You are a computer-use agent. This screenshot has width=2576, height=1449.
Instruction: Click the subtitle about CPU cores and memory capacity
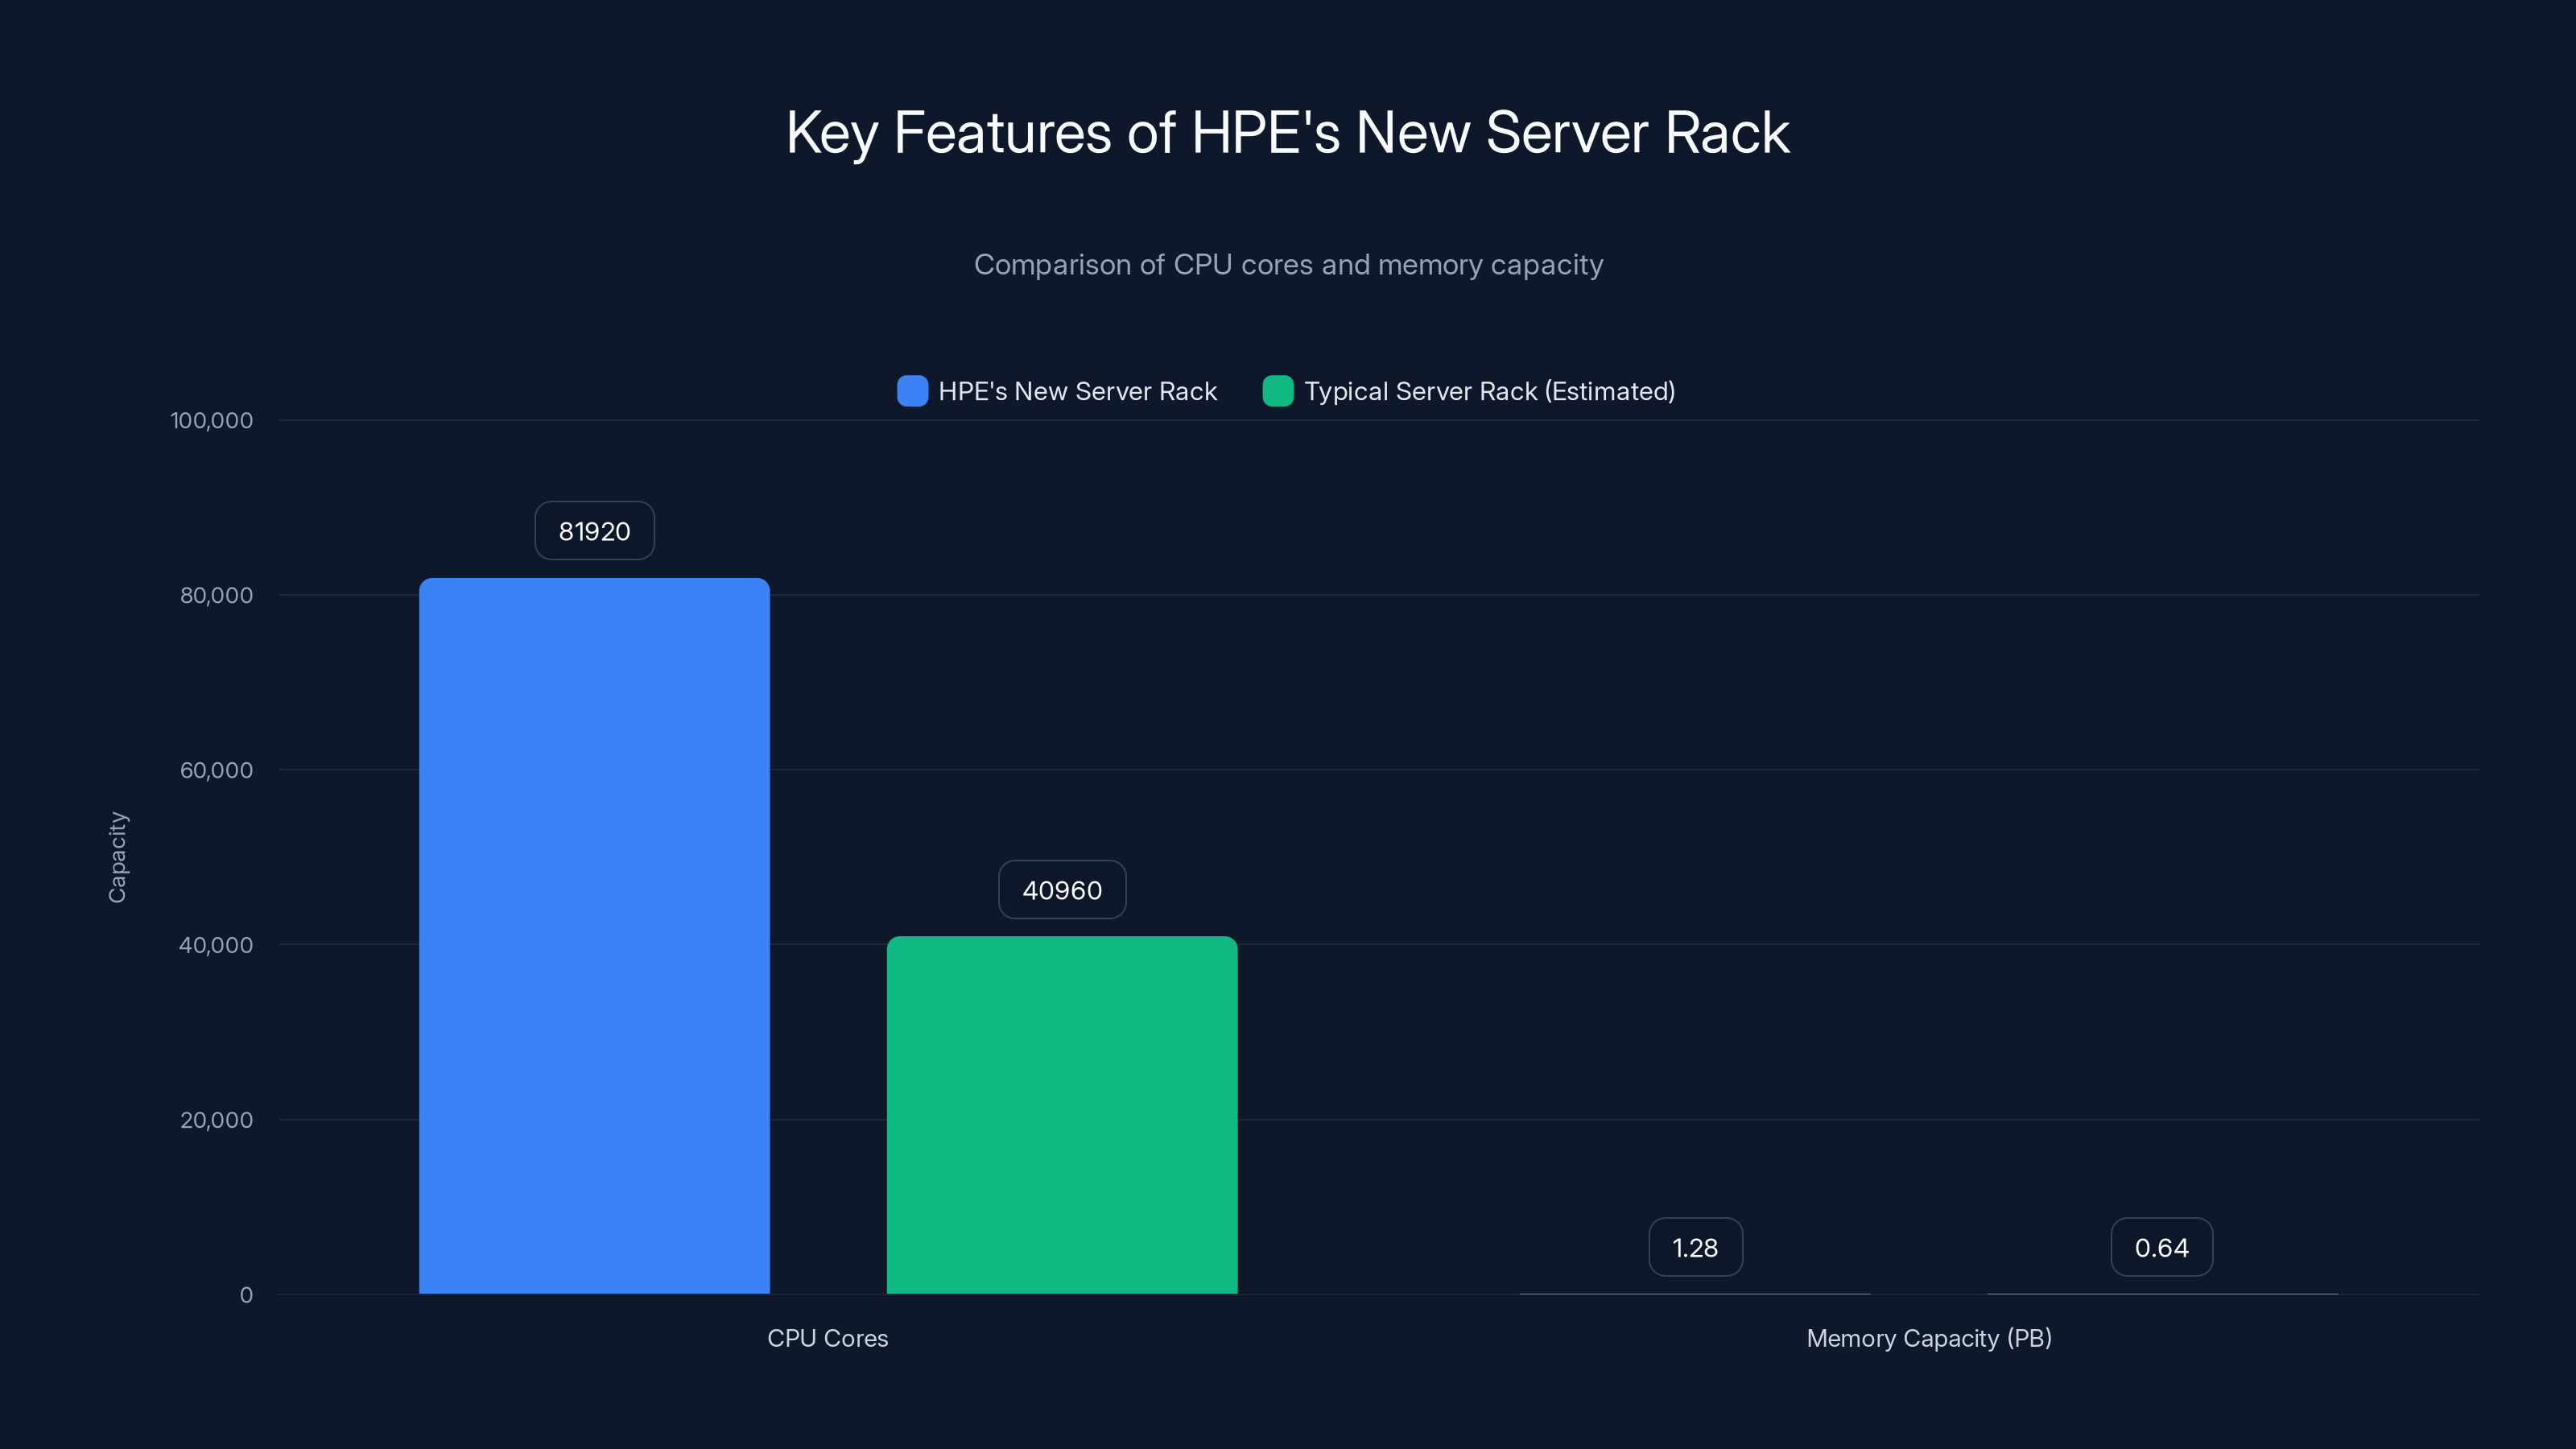1288,265
